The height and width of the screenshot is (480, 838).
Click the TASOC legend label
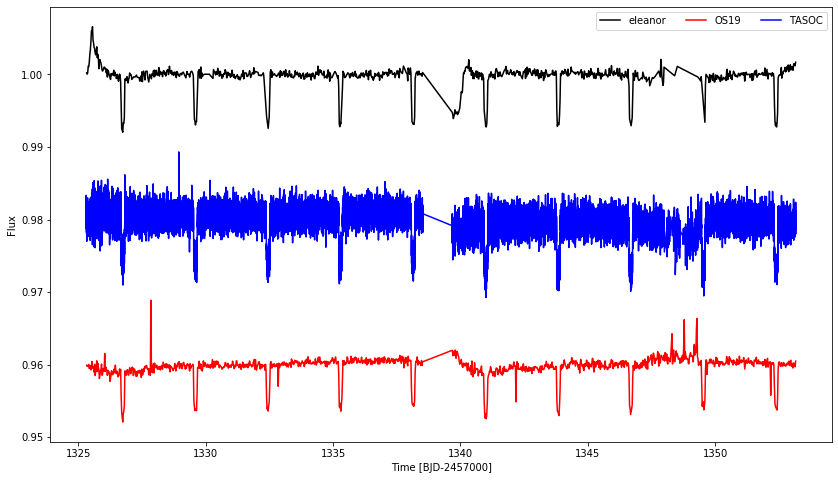pos(806,21)
